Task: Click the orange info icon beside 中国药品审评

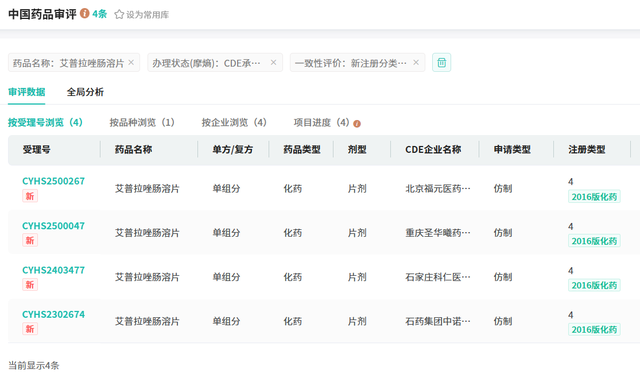Action: [84, 13]
